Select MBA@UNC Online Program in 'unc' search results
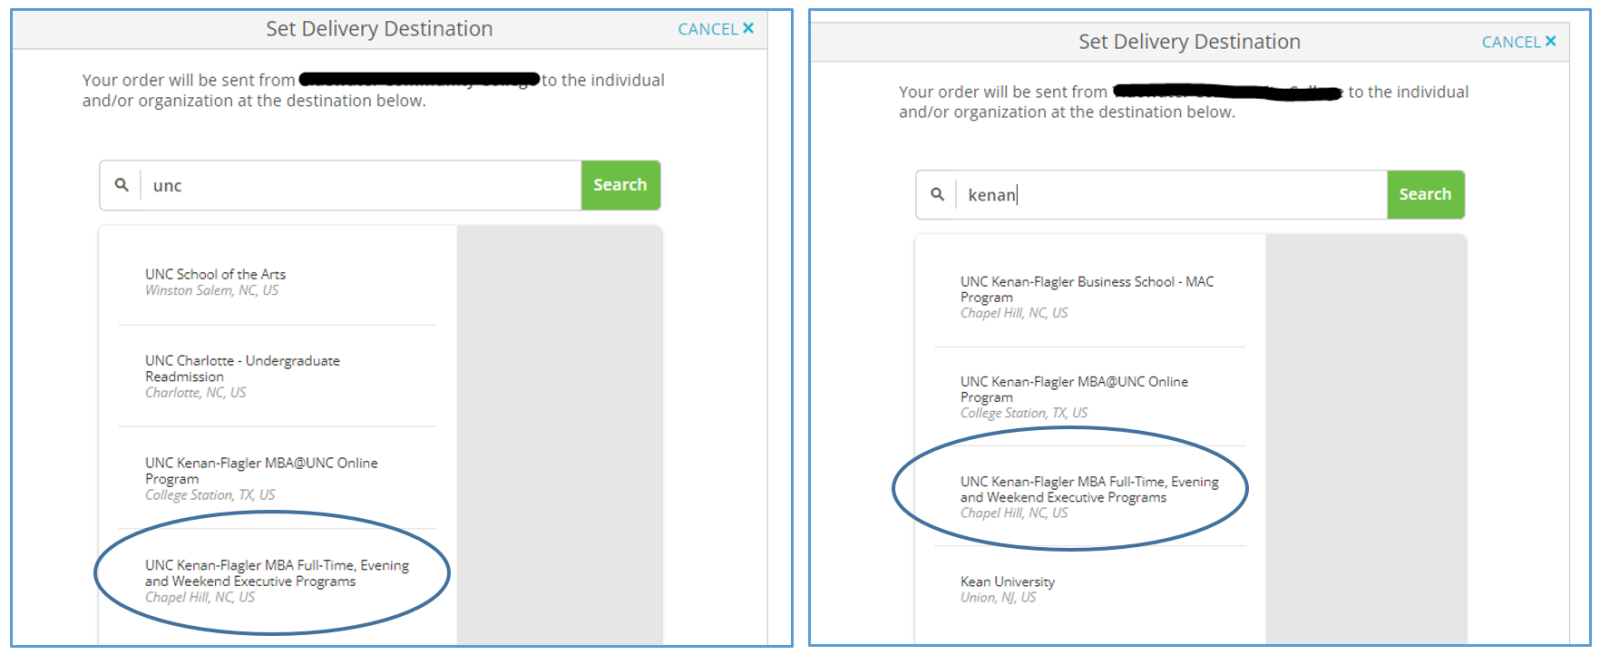Screen dimensions: 1600x655 tap(261, 470)
